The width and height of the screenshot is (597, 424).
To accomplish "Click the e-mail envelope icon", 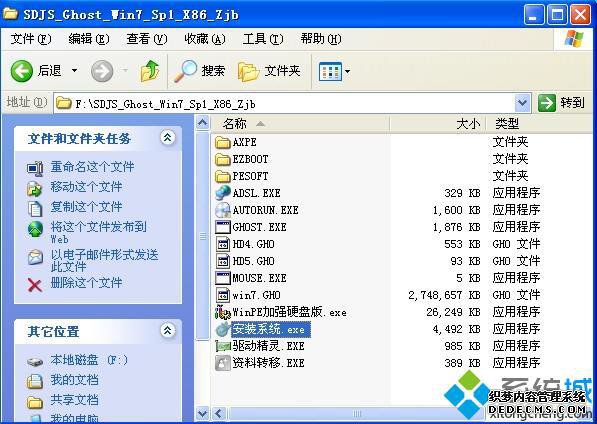I will tap(35, 257).
